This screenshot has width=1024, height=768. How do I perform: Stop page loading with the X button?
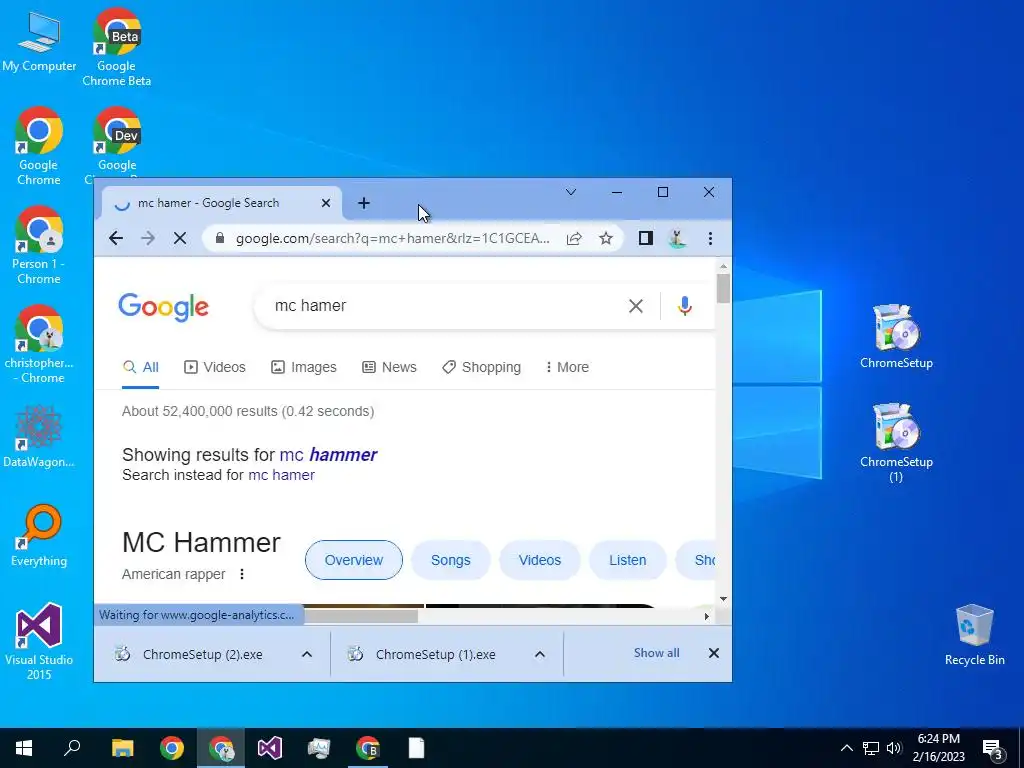coord(180,238)
